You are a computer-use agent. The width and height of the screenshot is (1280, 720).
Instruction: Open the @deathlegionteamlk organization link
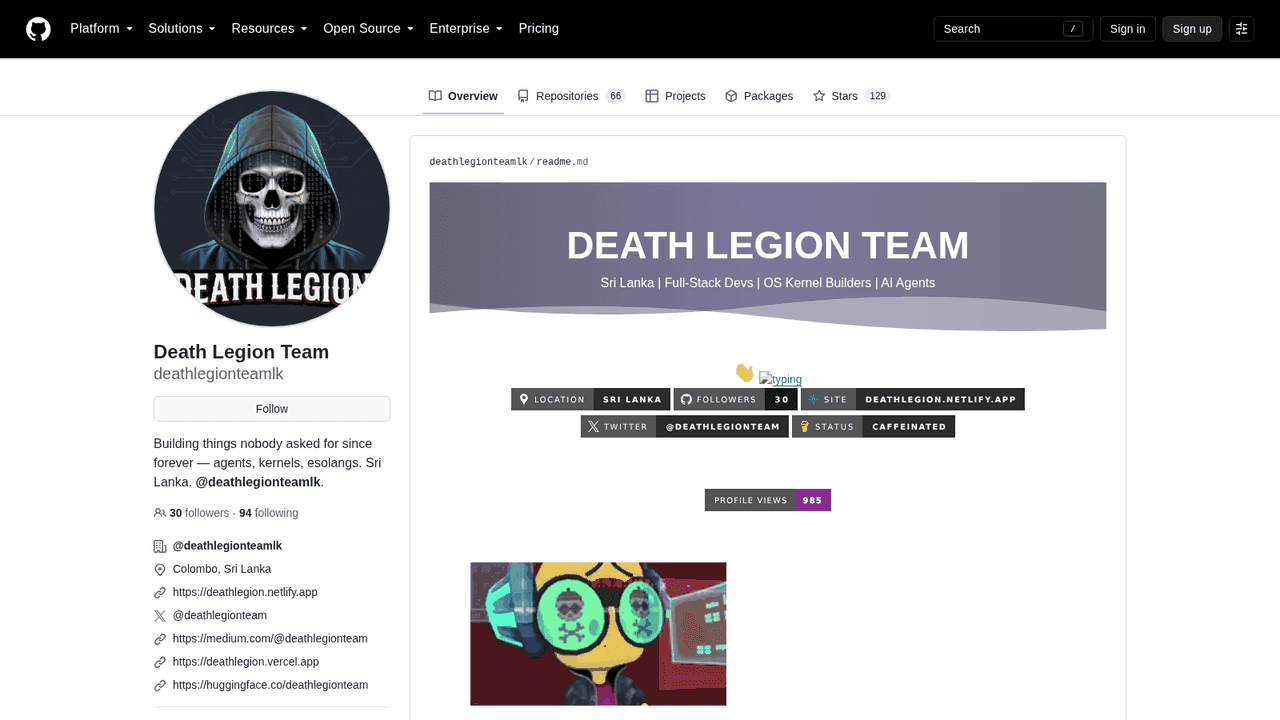click(x=227, y=546)
